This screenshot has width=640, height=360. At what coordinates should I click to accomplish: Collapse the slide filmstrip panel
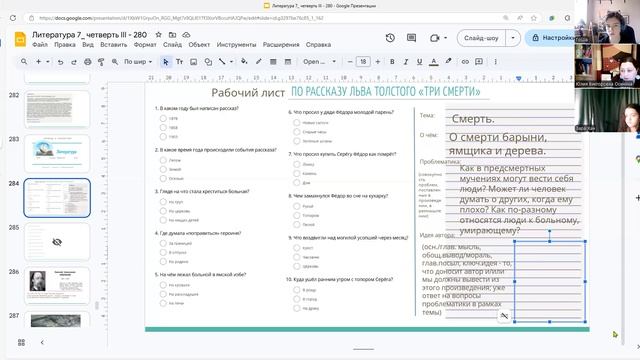coord(42,342)
